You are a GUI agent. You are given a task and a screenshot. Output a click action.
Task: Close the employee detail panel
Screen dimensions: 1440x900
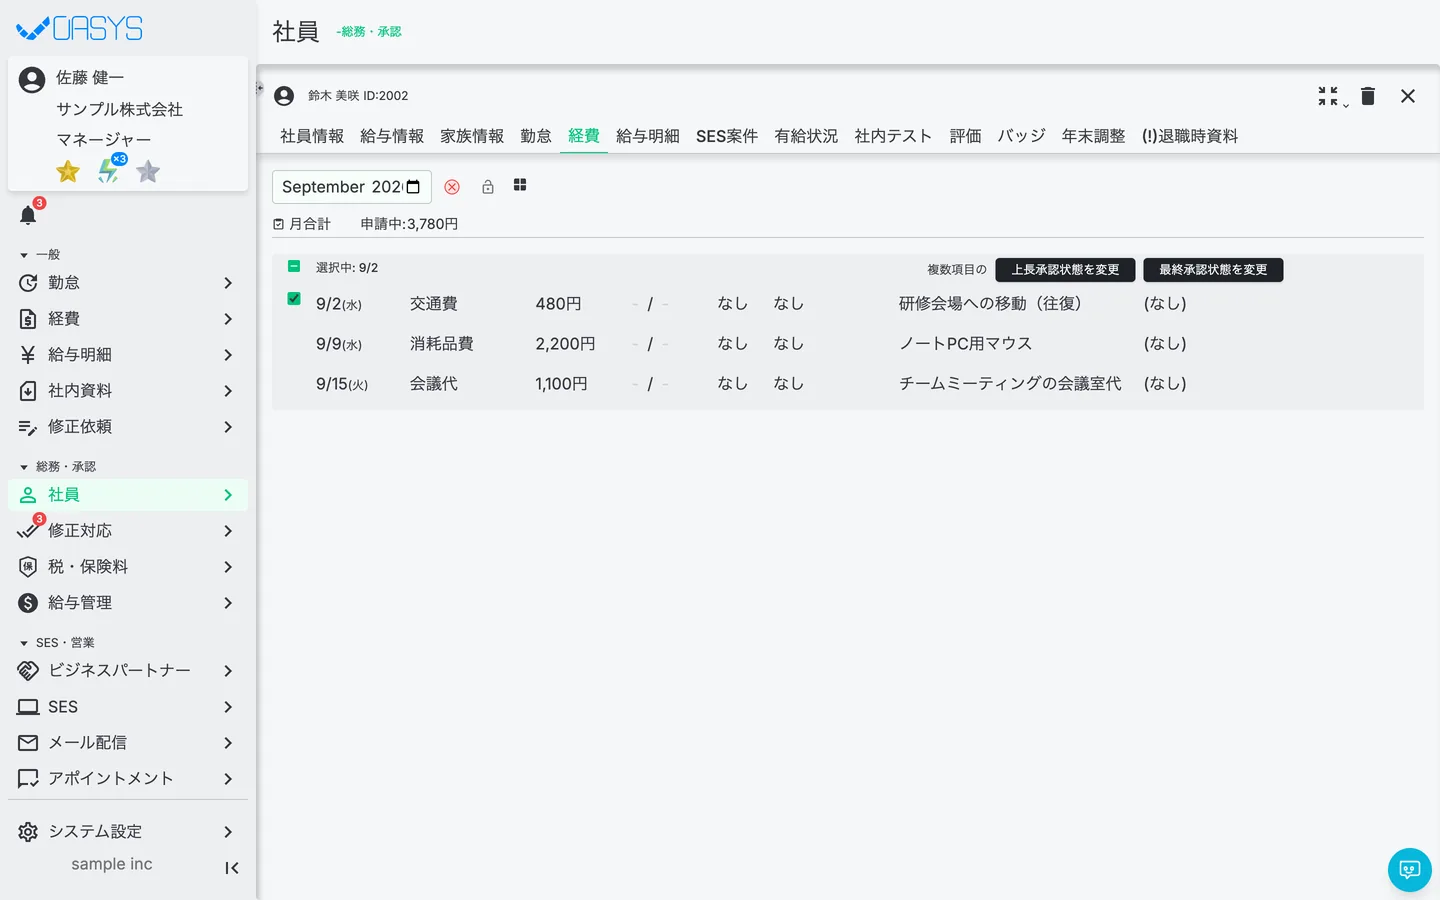click(x=1408, y=96)
